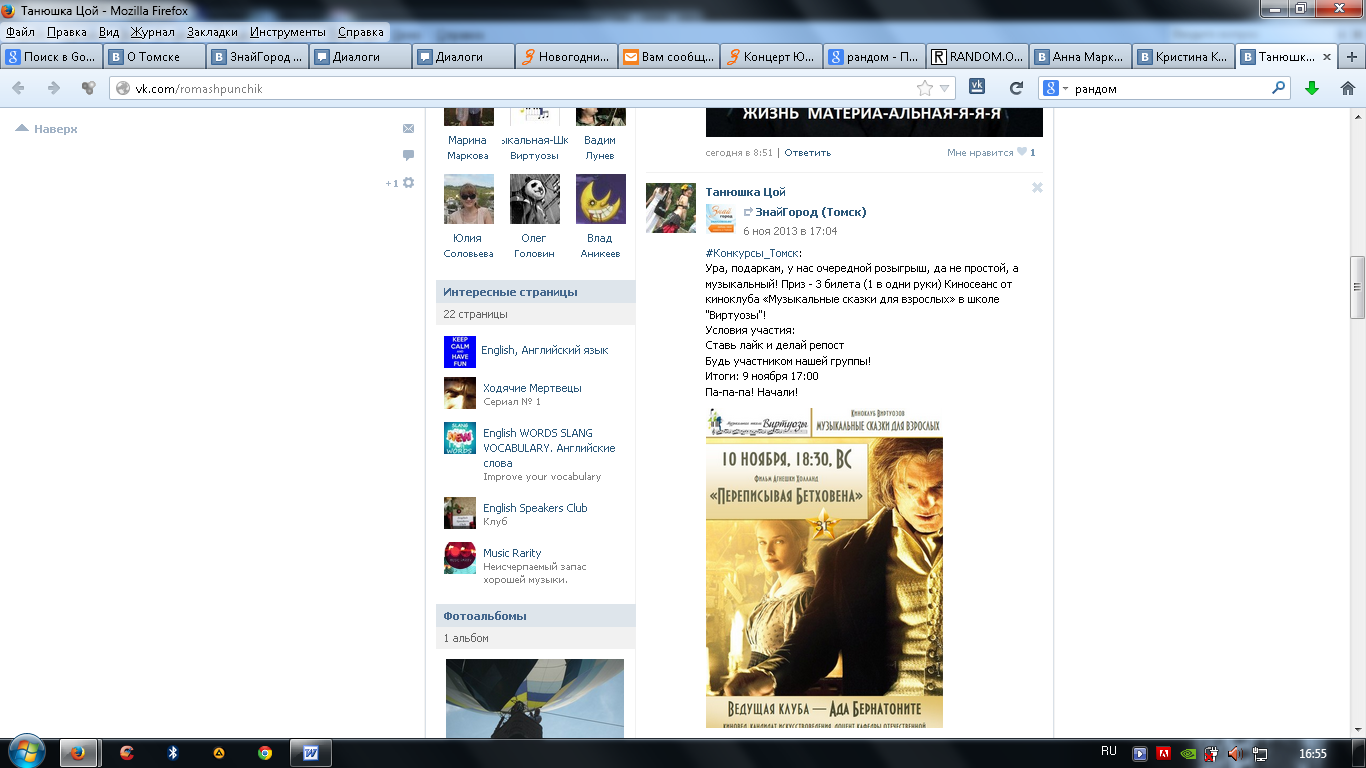The height and width of the screenshot is (768, 1366).
Task: Click the browser Back arrow
Action: click(19, 88)
